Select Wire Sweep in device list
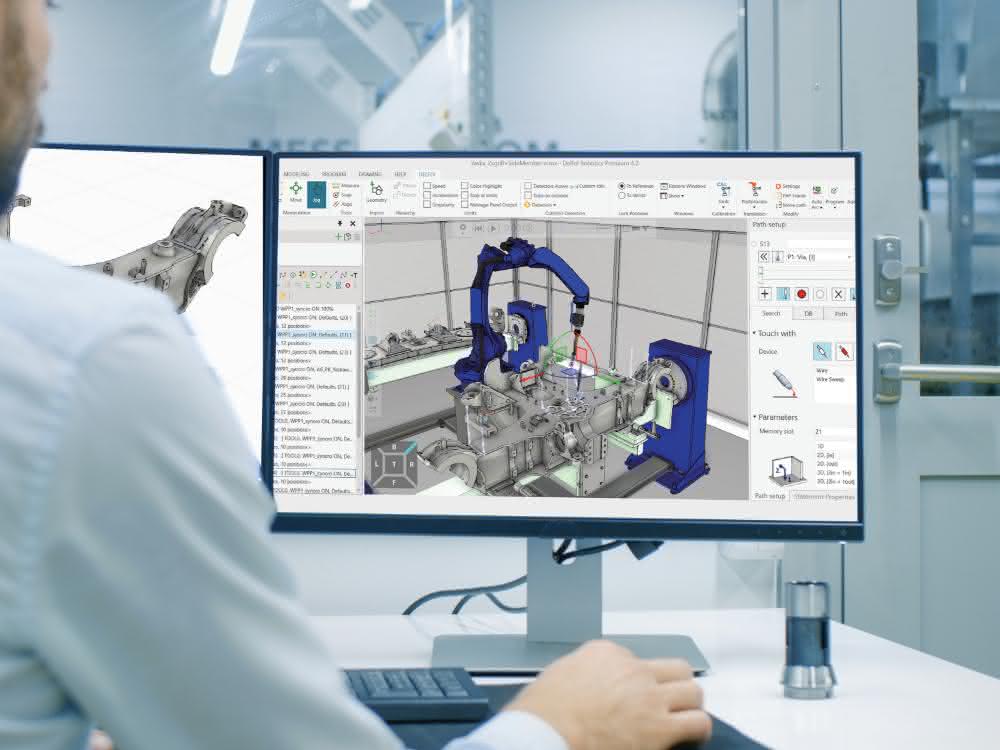Viewport: 1000px width, 750px height. tap(830, 379)
